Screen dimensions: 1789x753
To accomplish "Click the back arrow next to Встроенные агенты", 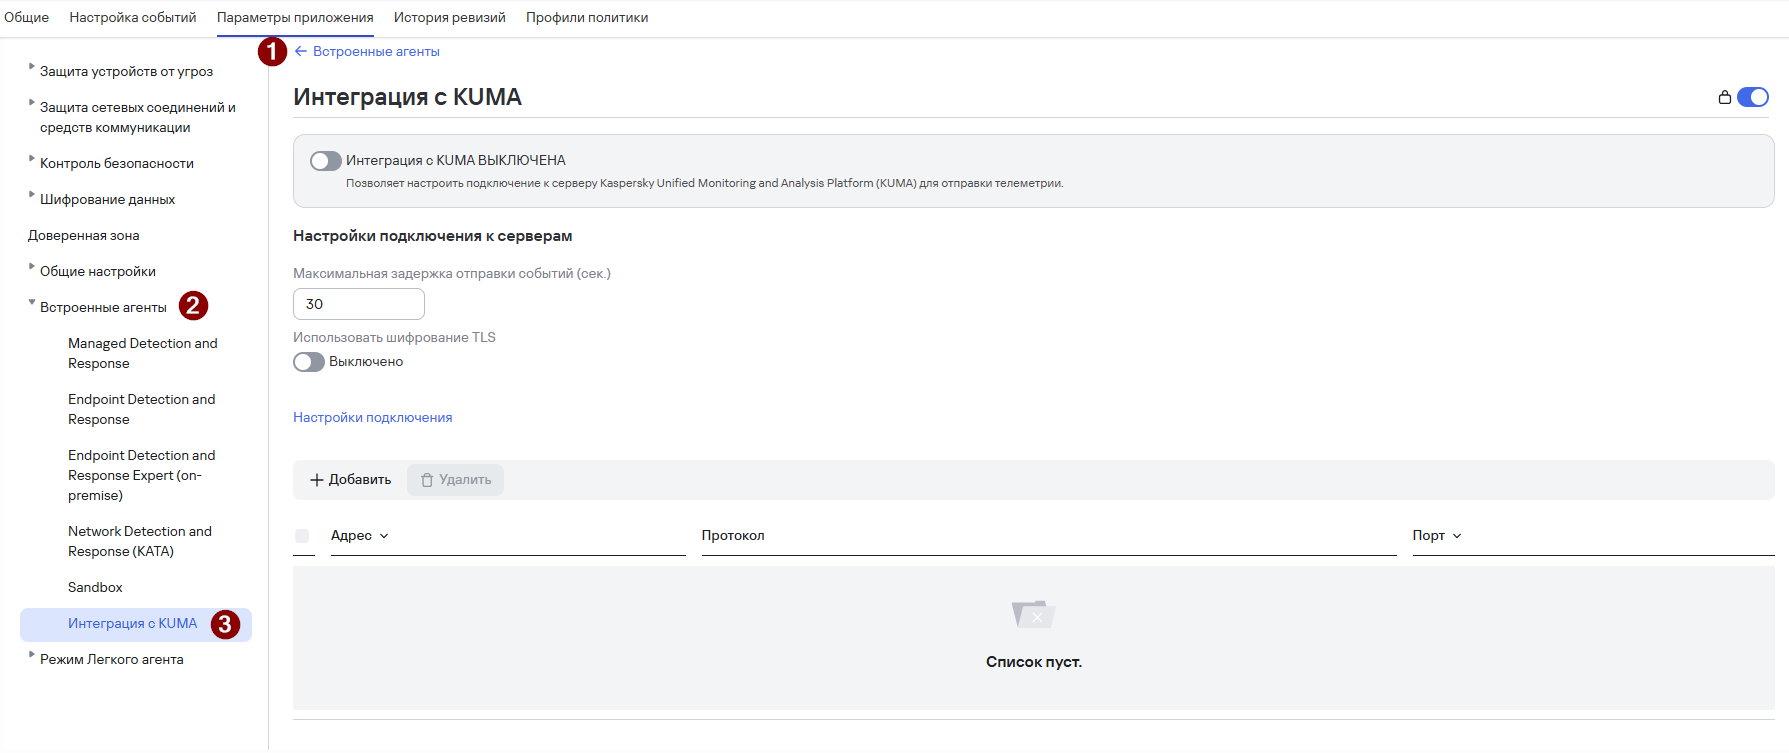I will pos(300,51).
